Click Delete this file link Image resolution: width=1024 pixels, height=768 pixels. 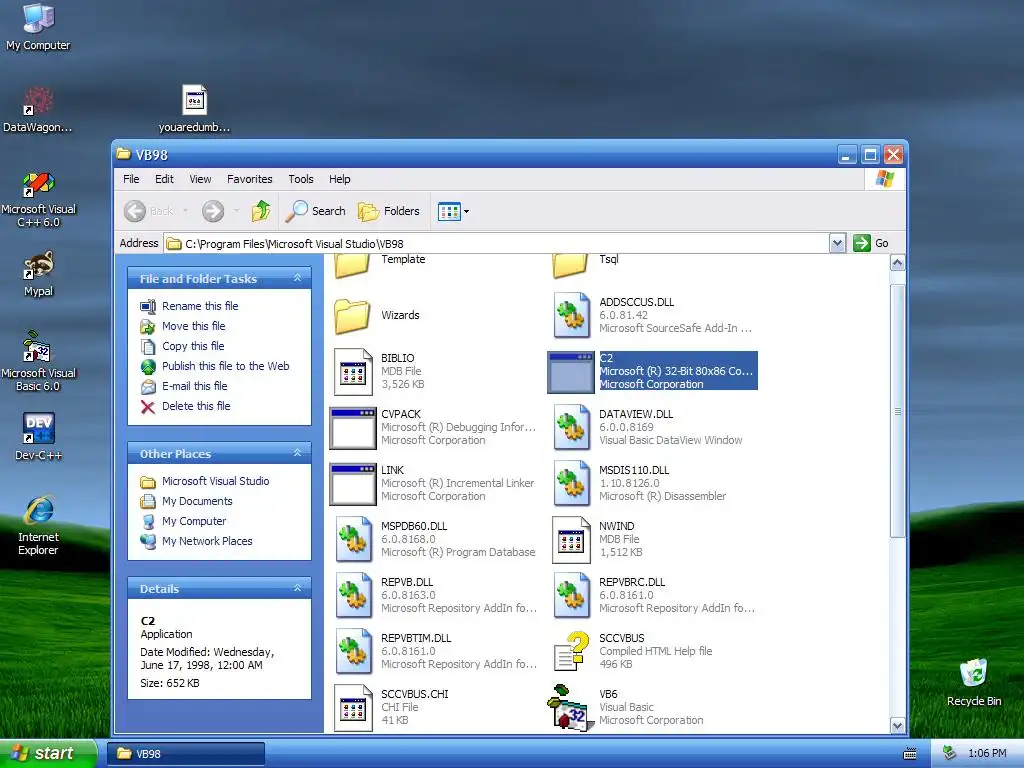(x=196, y=406)
